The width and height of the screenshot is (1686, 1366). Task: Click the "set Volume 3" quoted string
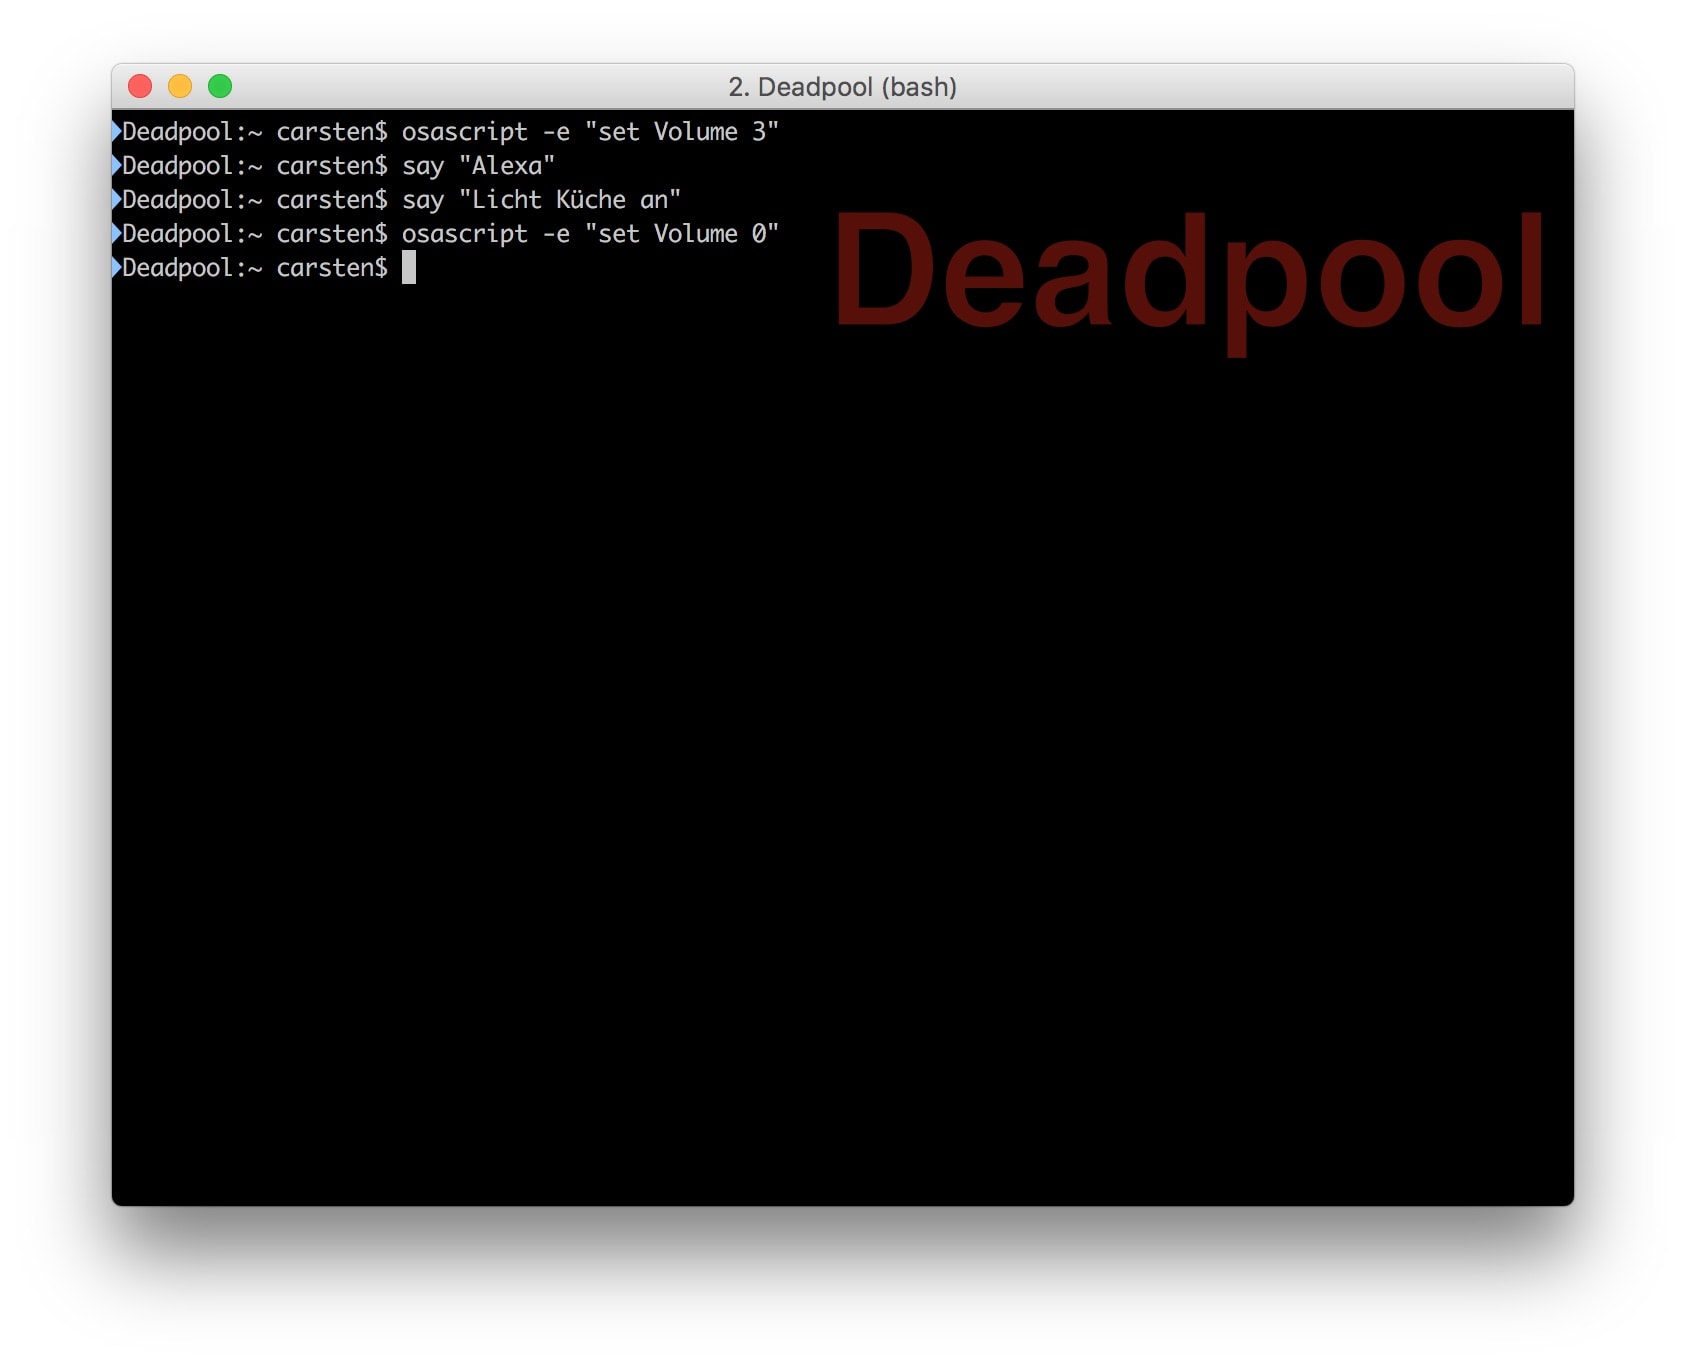tap(681, 132)
